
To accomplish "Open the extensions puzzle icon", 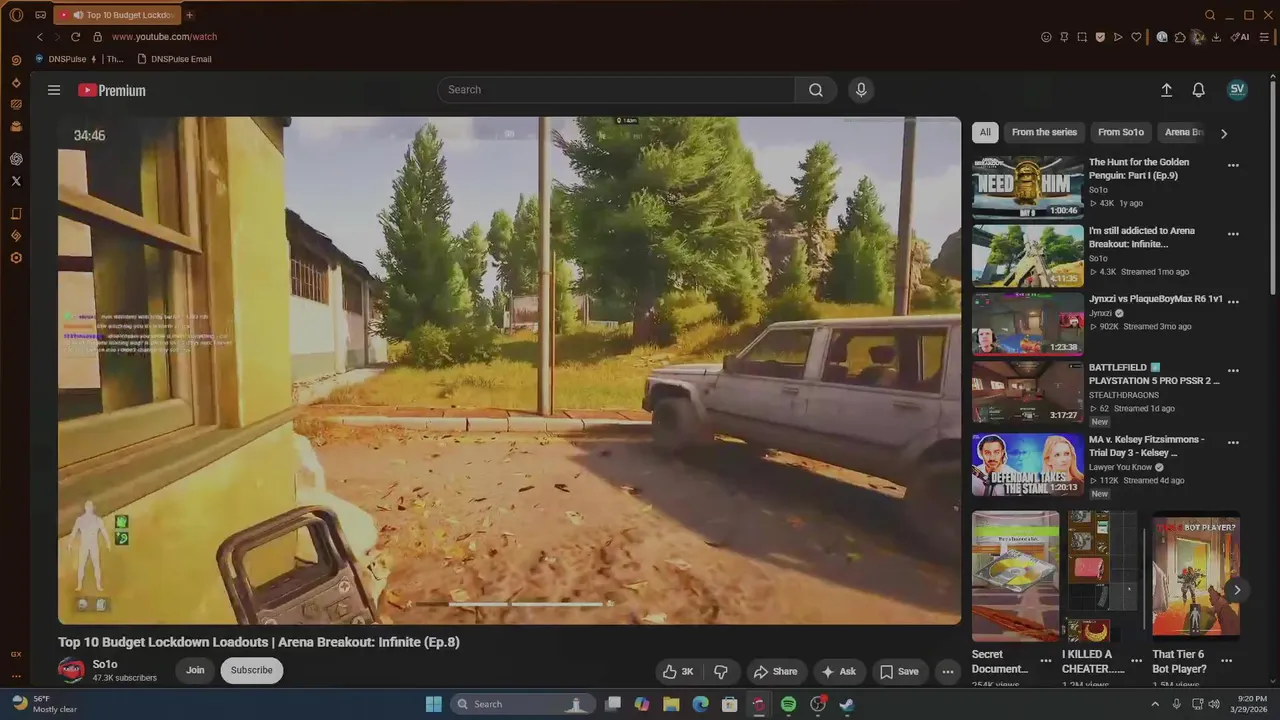I will coord(1180,37).
